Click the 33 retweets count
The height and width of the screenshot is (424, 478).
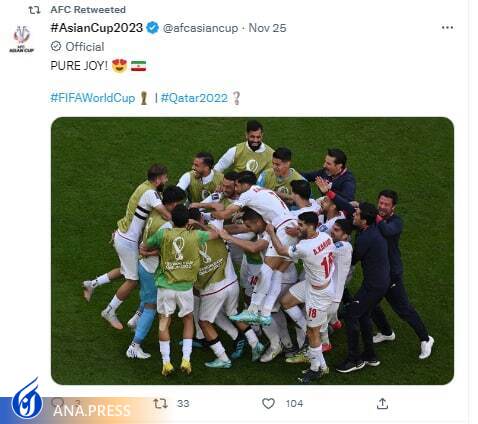183,404
